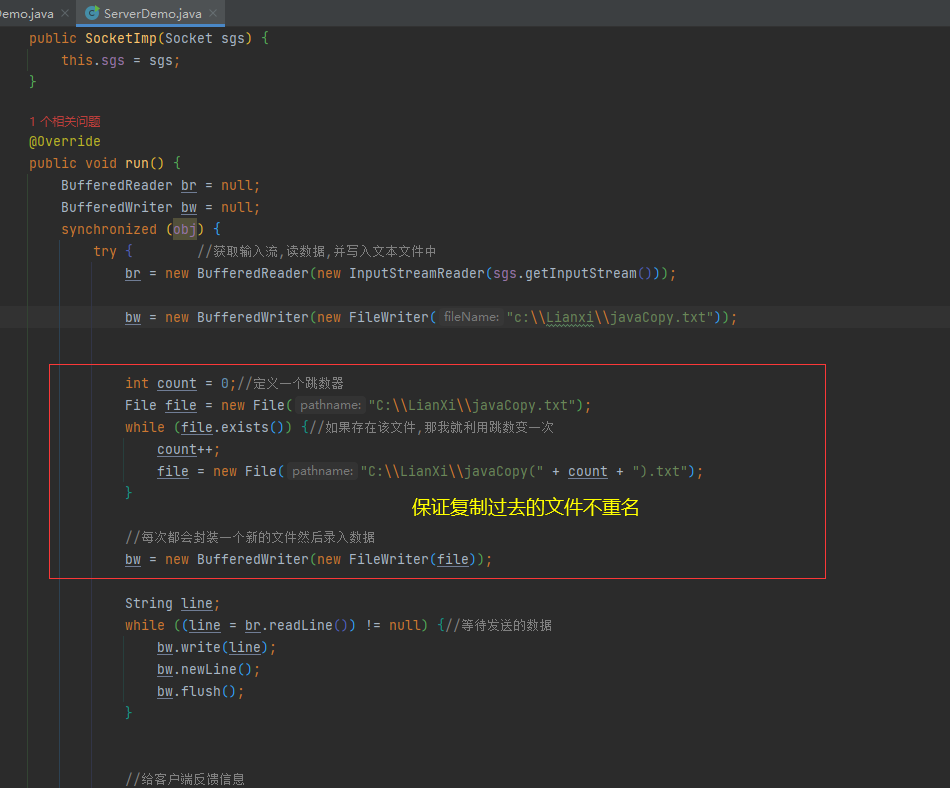This screenshot has height=788, width=950.
Task: Click the 'BufferedWriter bw = null;' line
Action: [x=161, y=207]
